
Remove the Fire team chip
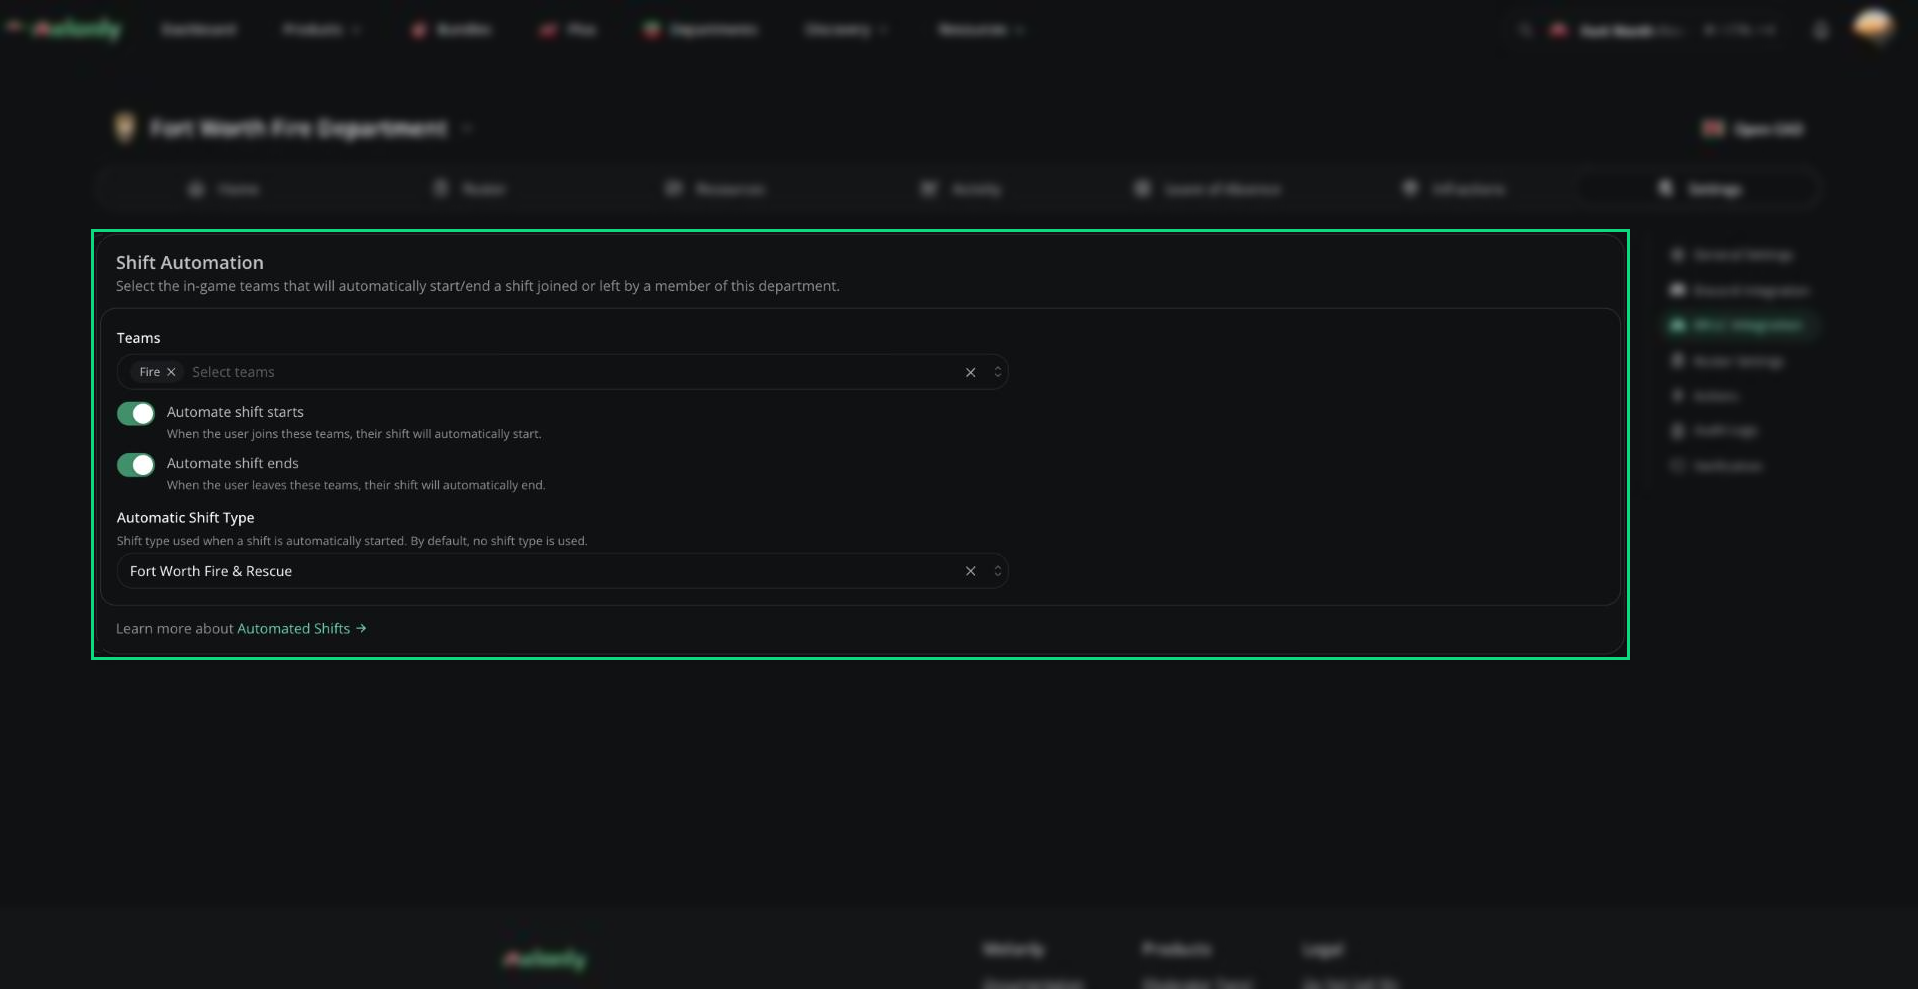(171, 372)
